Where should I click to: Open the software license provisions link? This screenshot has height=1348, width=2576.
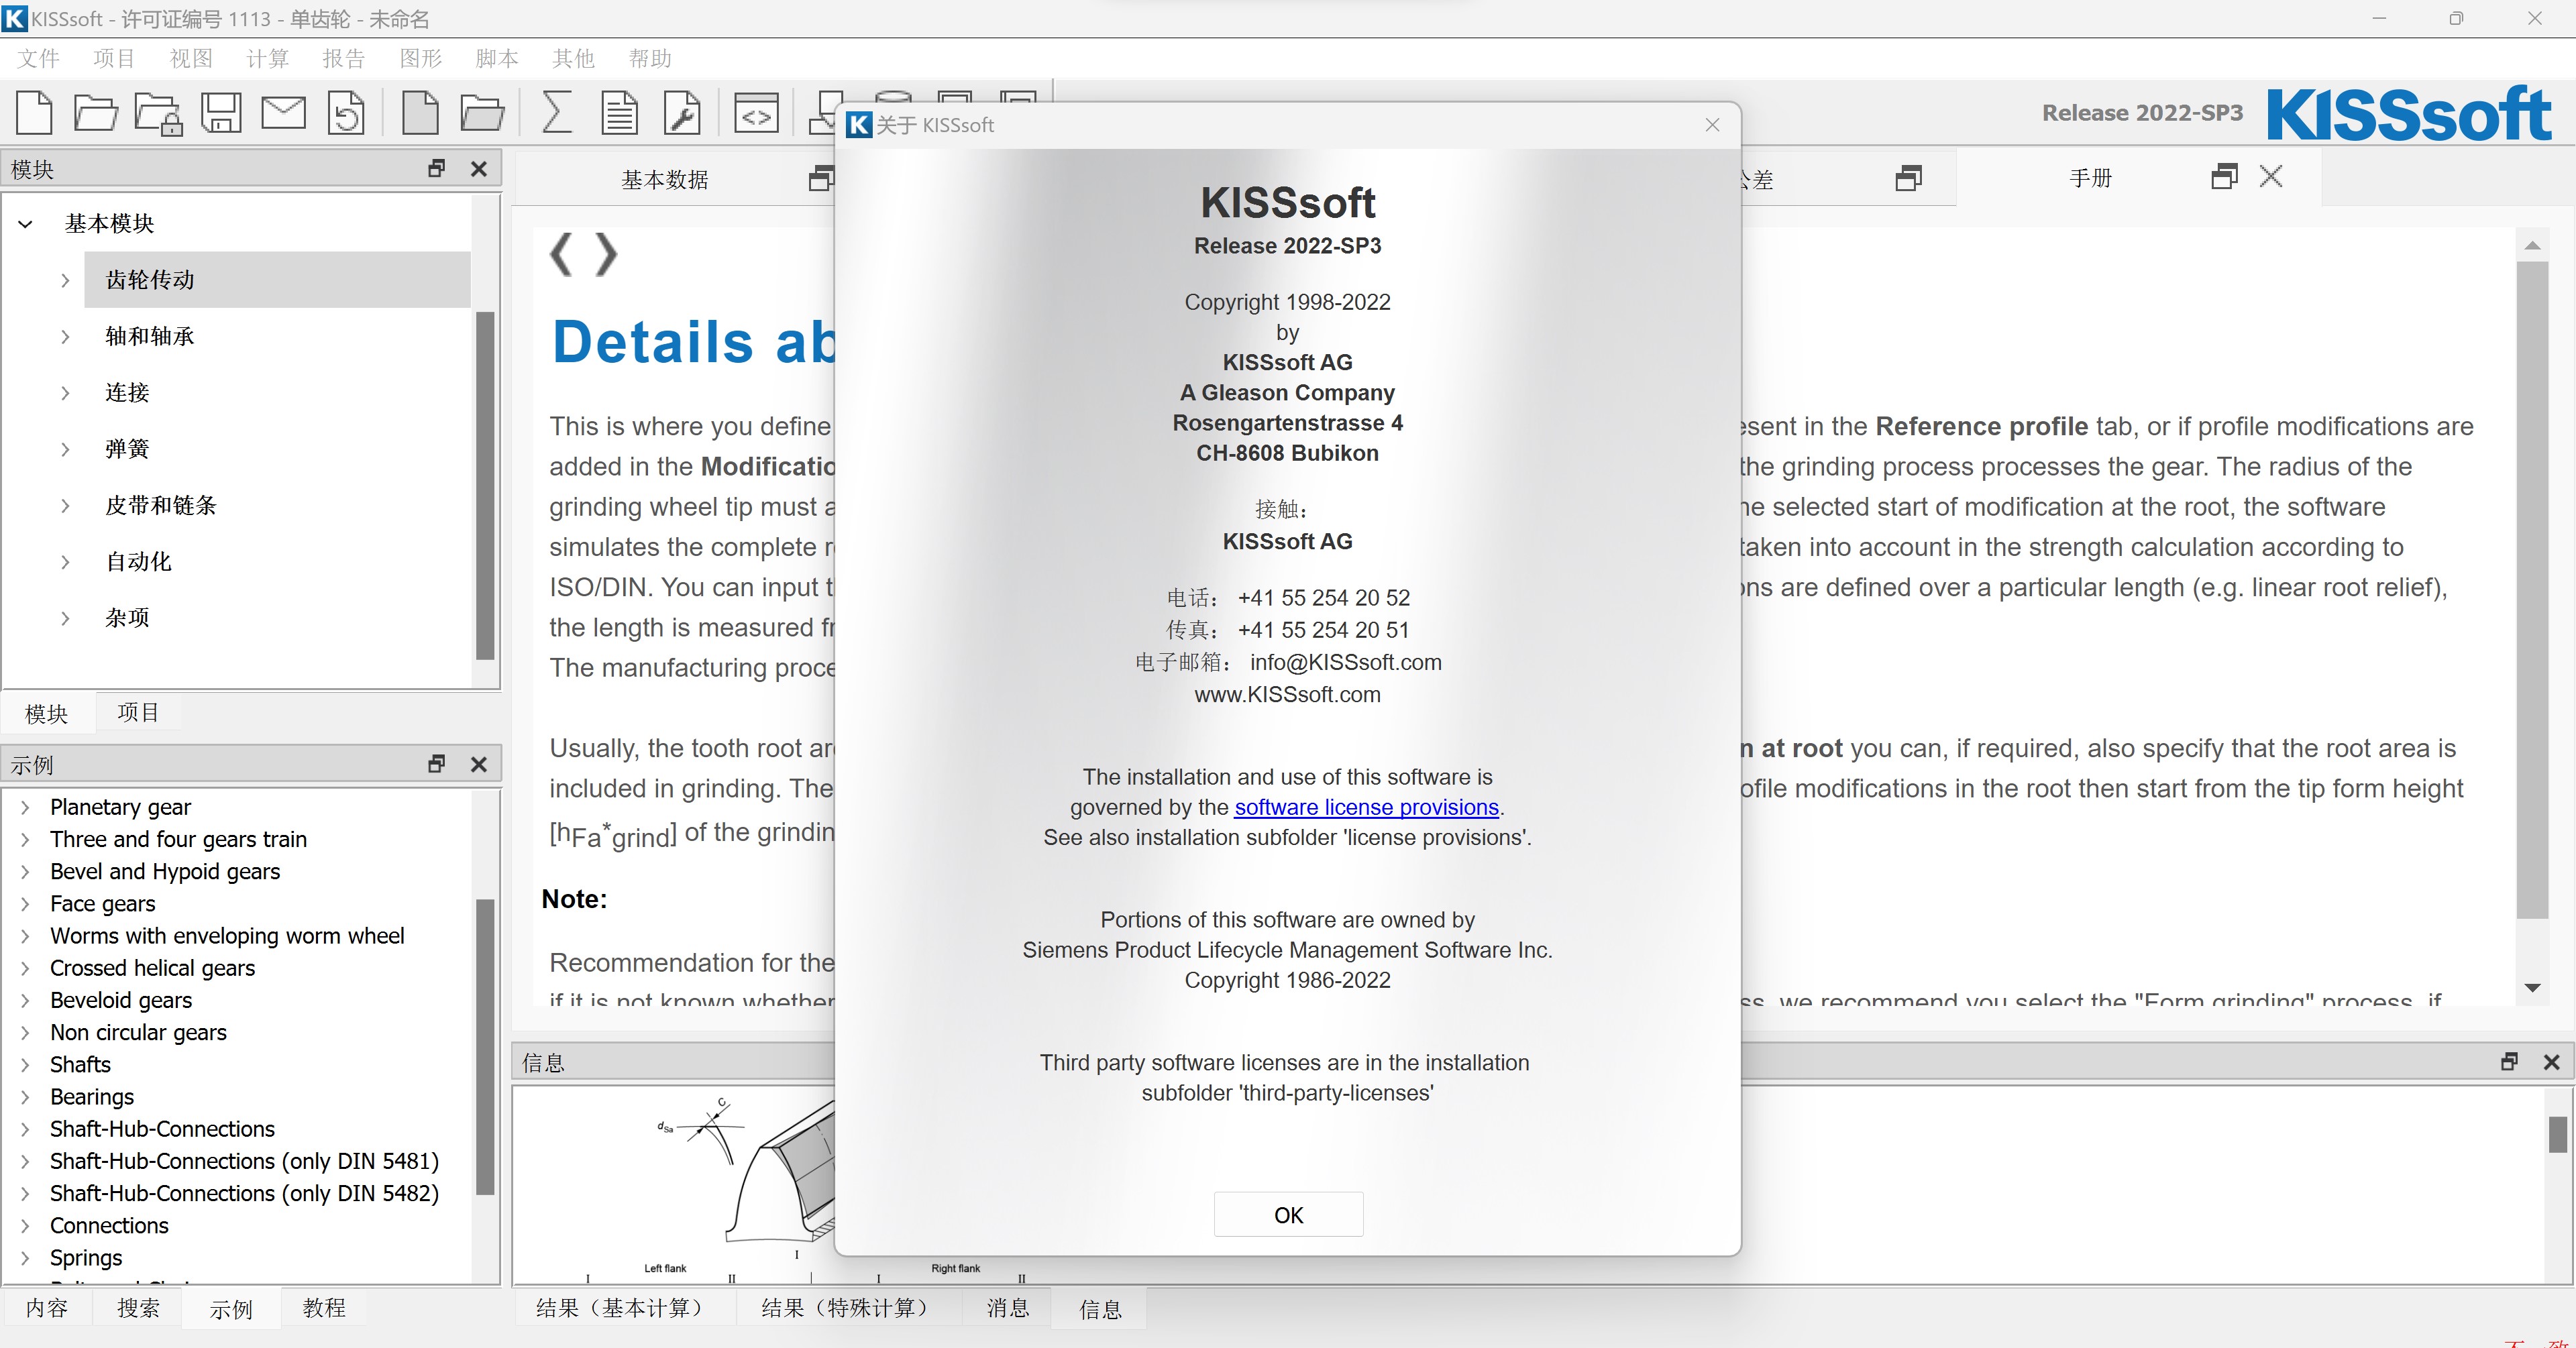coord(1366,807)
